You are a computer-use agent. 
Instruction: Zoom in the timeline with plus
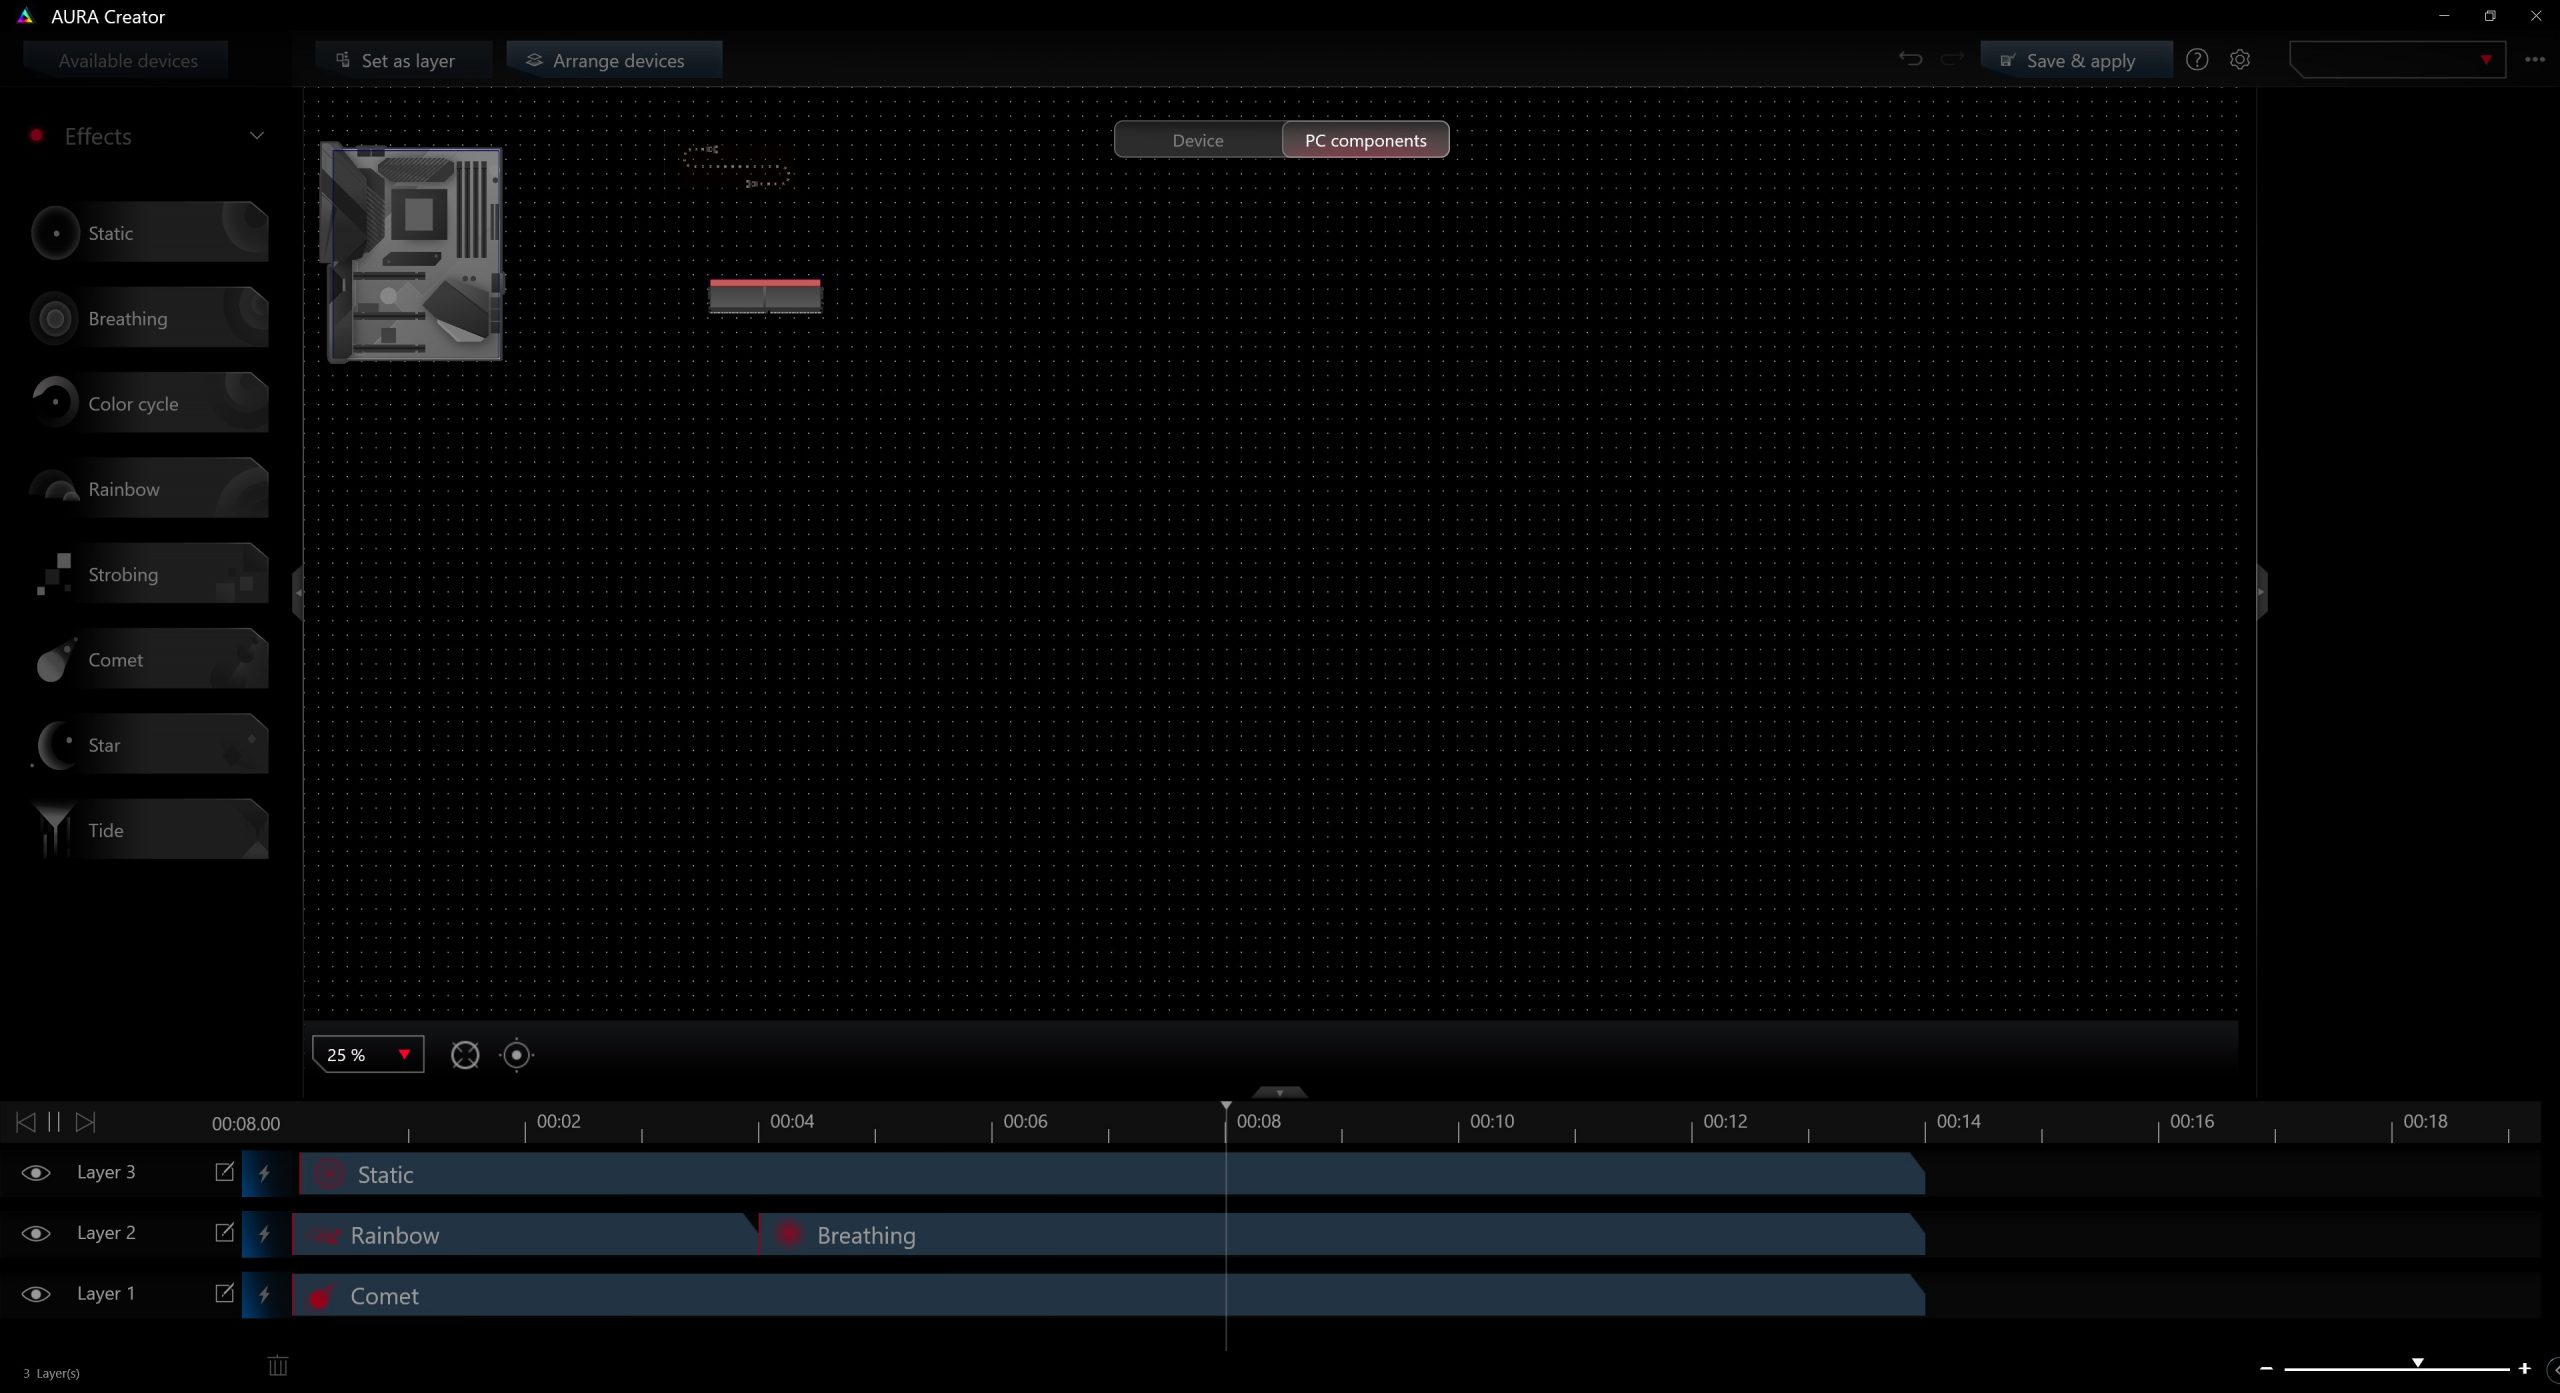(2525, 1368)
